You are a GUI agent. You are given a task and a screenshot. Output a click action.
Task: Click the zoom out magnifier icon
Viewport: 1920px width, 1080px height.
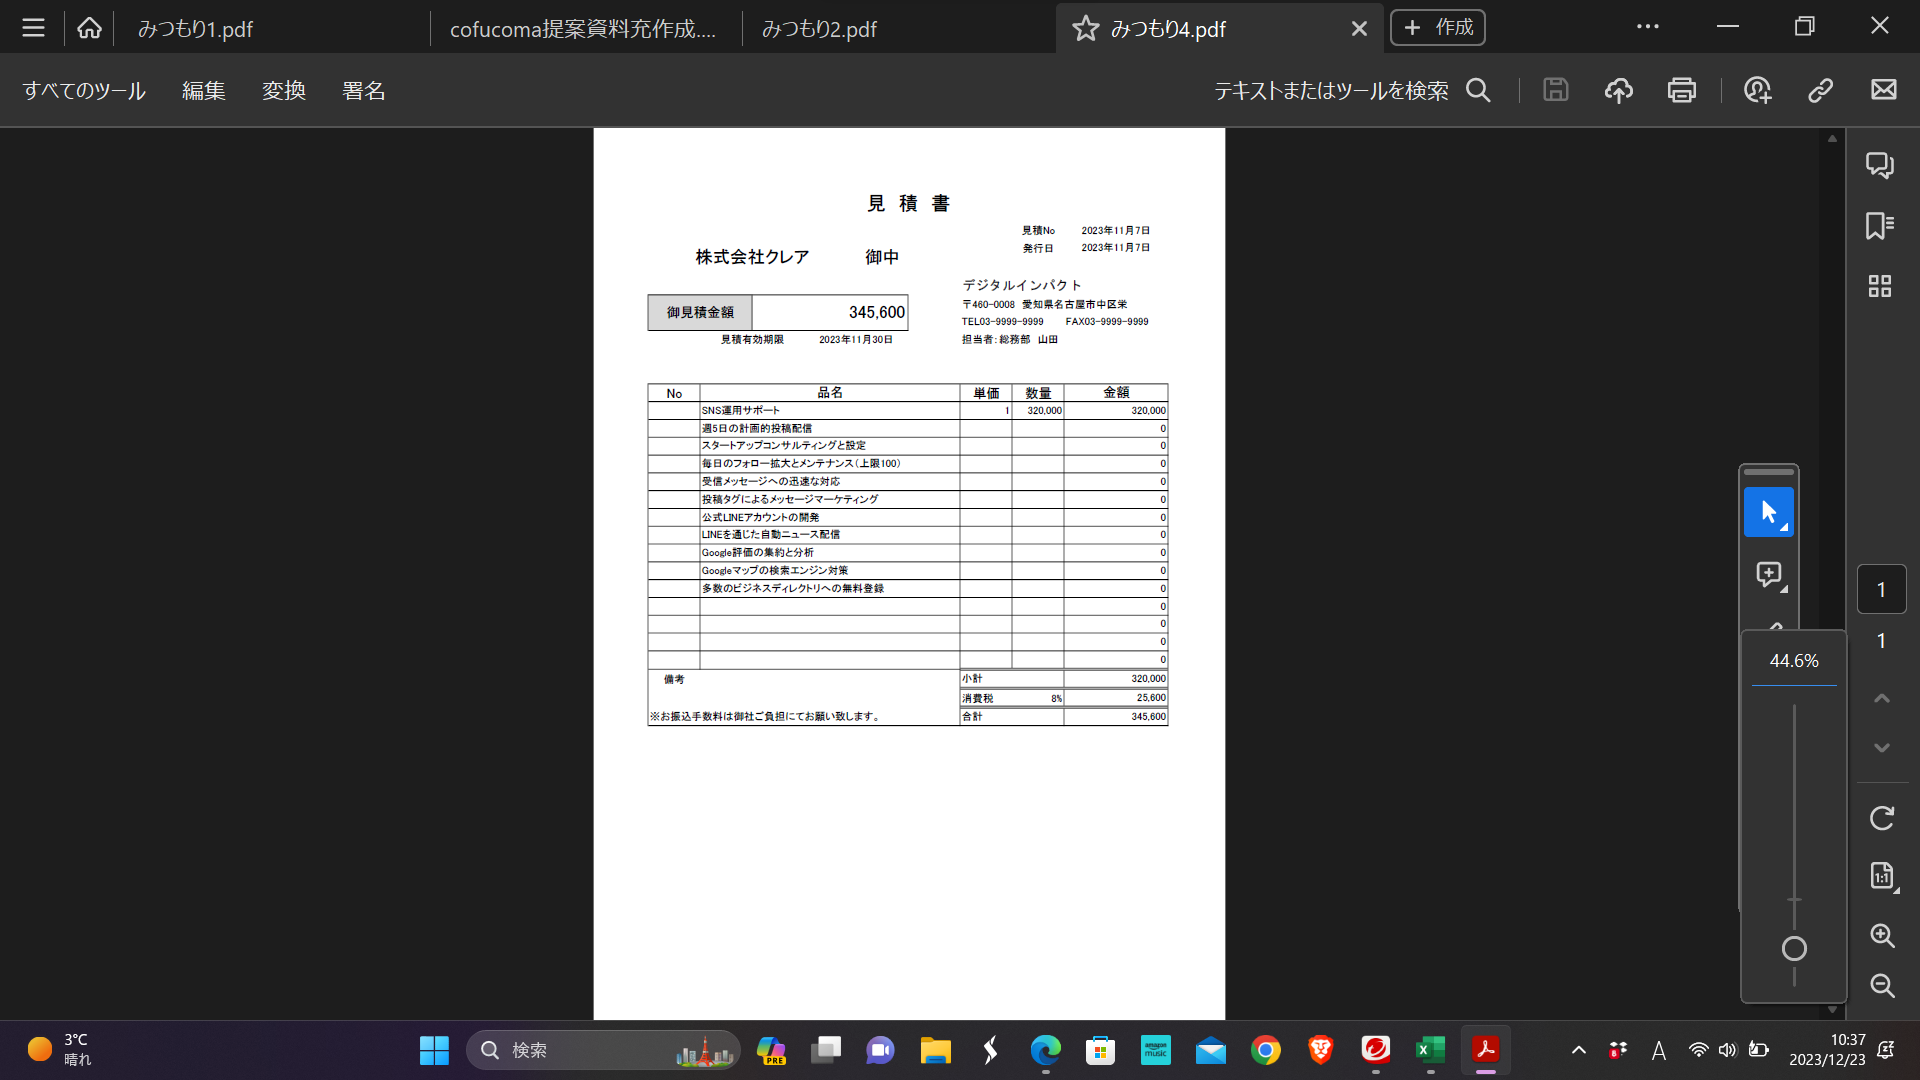pos(1882,985)
